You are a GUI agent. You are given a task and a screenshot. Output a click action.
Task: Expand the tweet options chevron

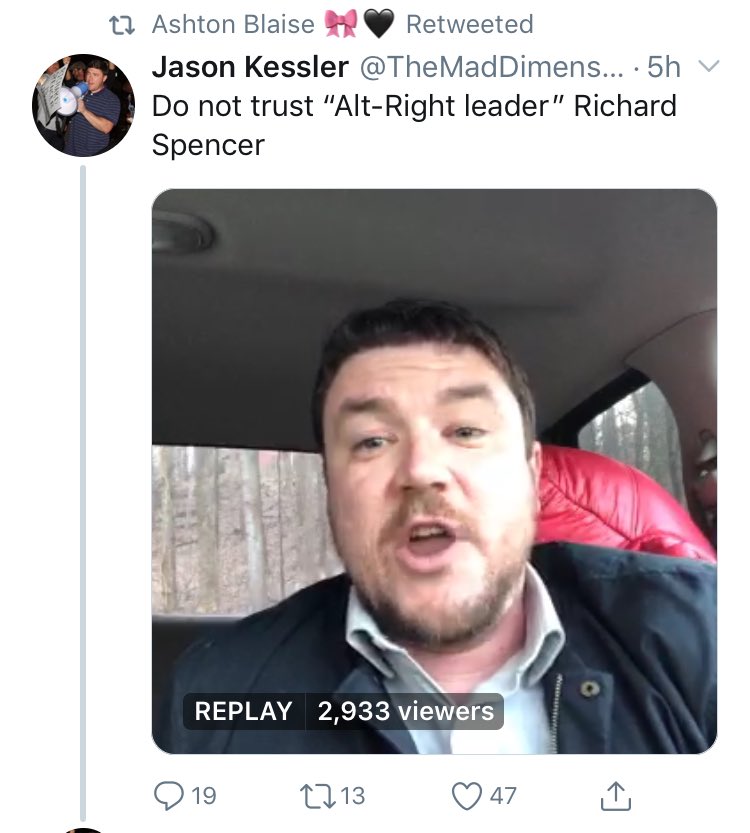coord(709,66)
